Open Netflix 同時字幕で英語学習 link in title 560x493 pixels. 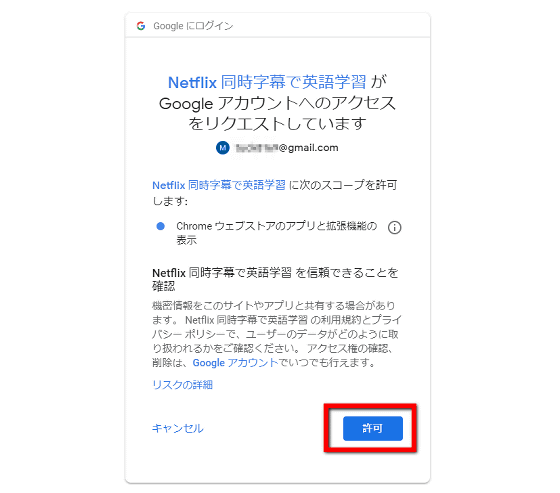[x=267, y=83]
